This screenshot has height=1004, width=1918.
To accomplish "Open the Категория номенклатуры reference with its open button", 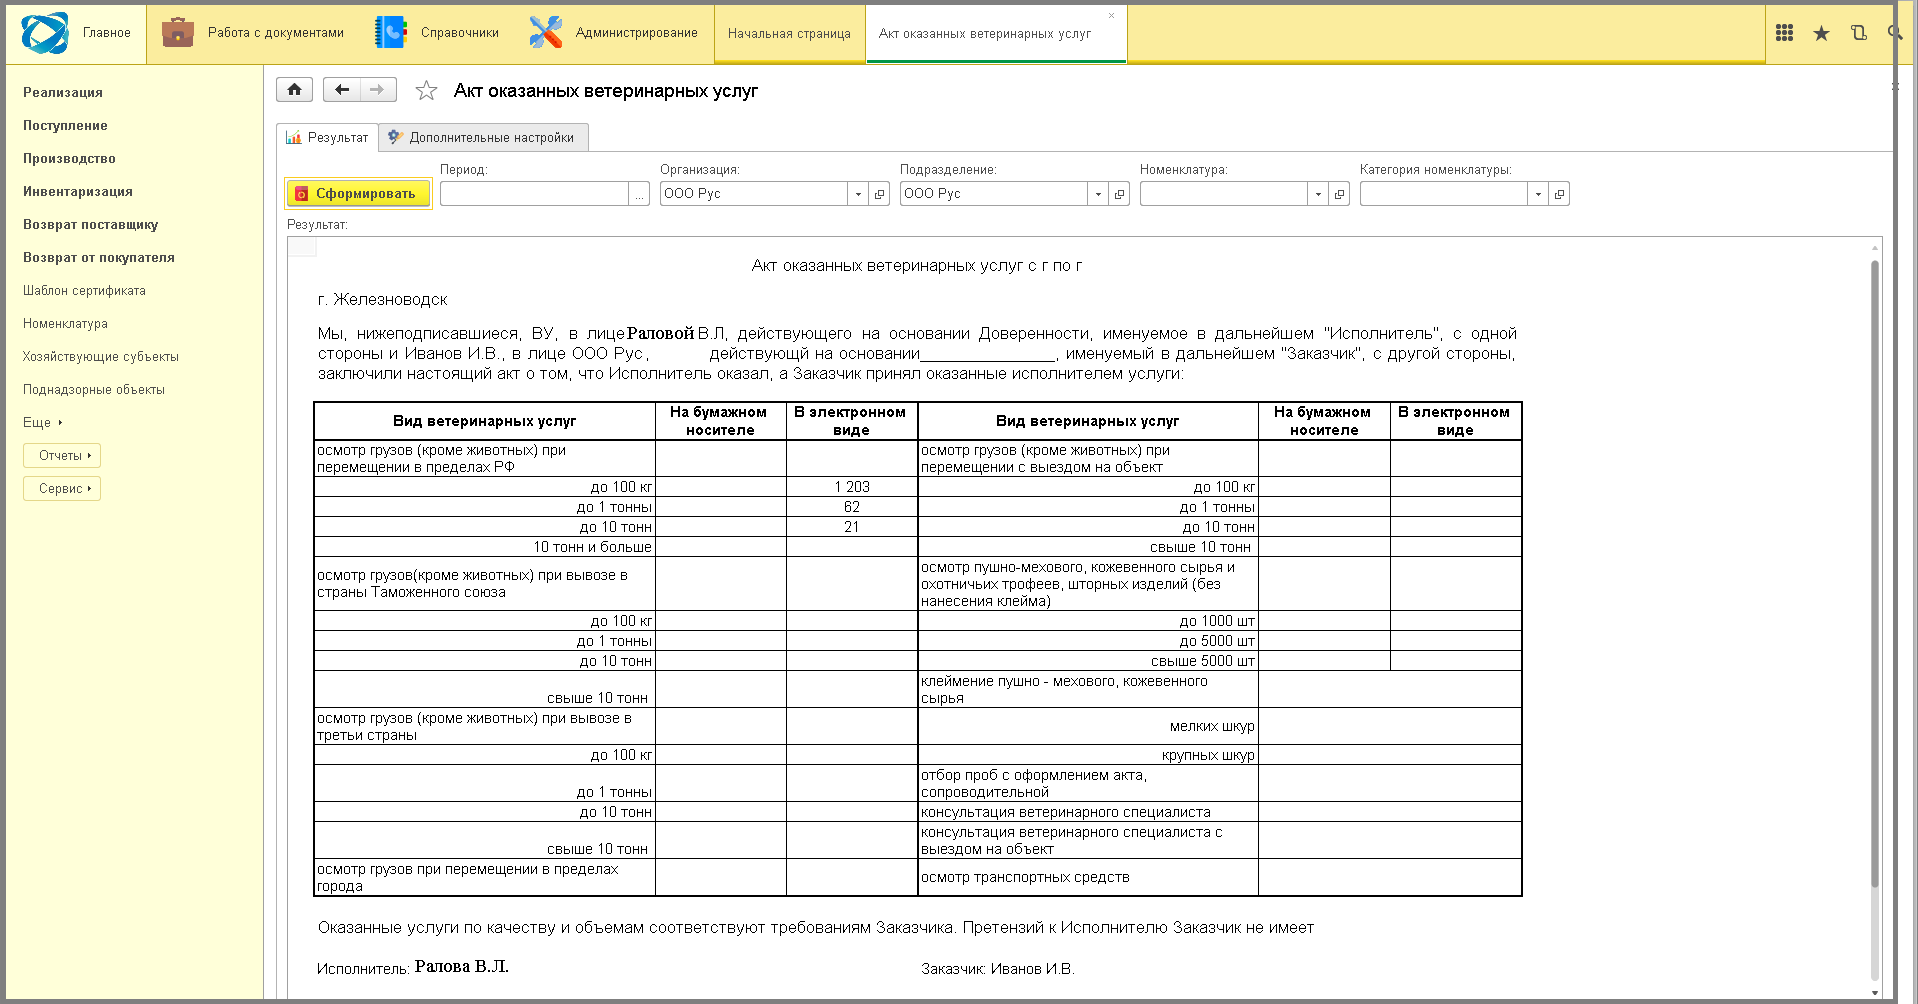I will pos(1559,194).
